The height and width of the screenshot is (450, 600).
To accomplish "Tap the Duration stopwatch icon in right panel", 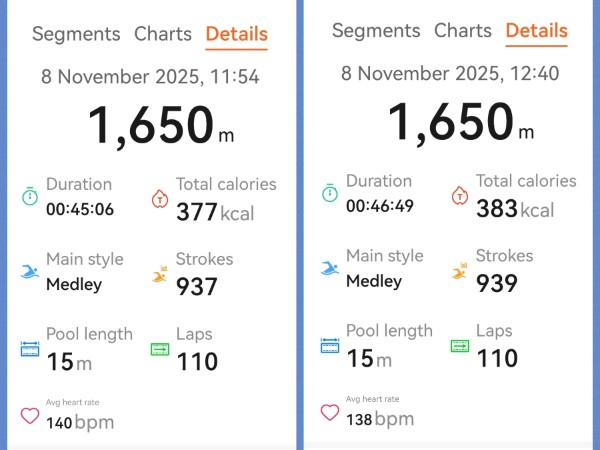I will [x=330, y=193].
